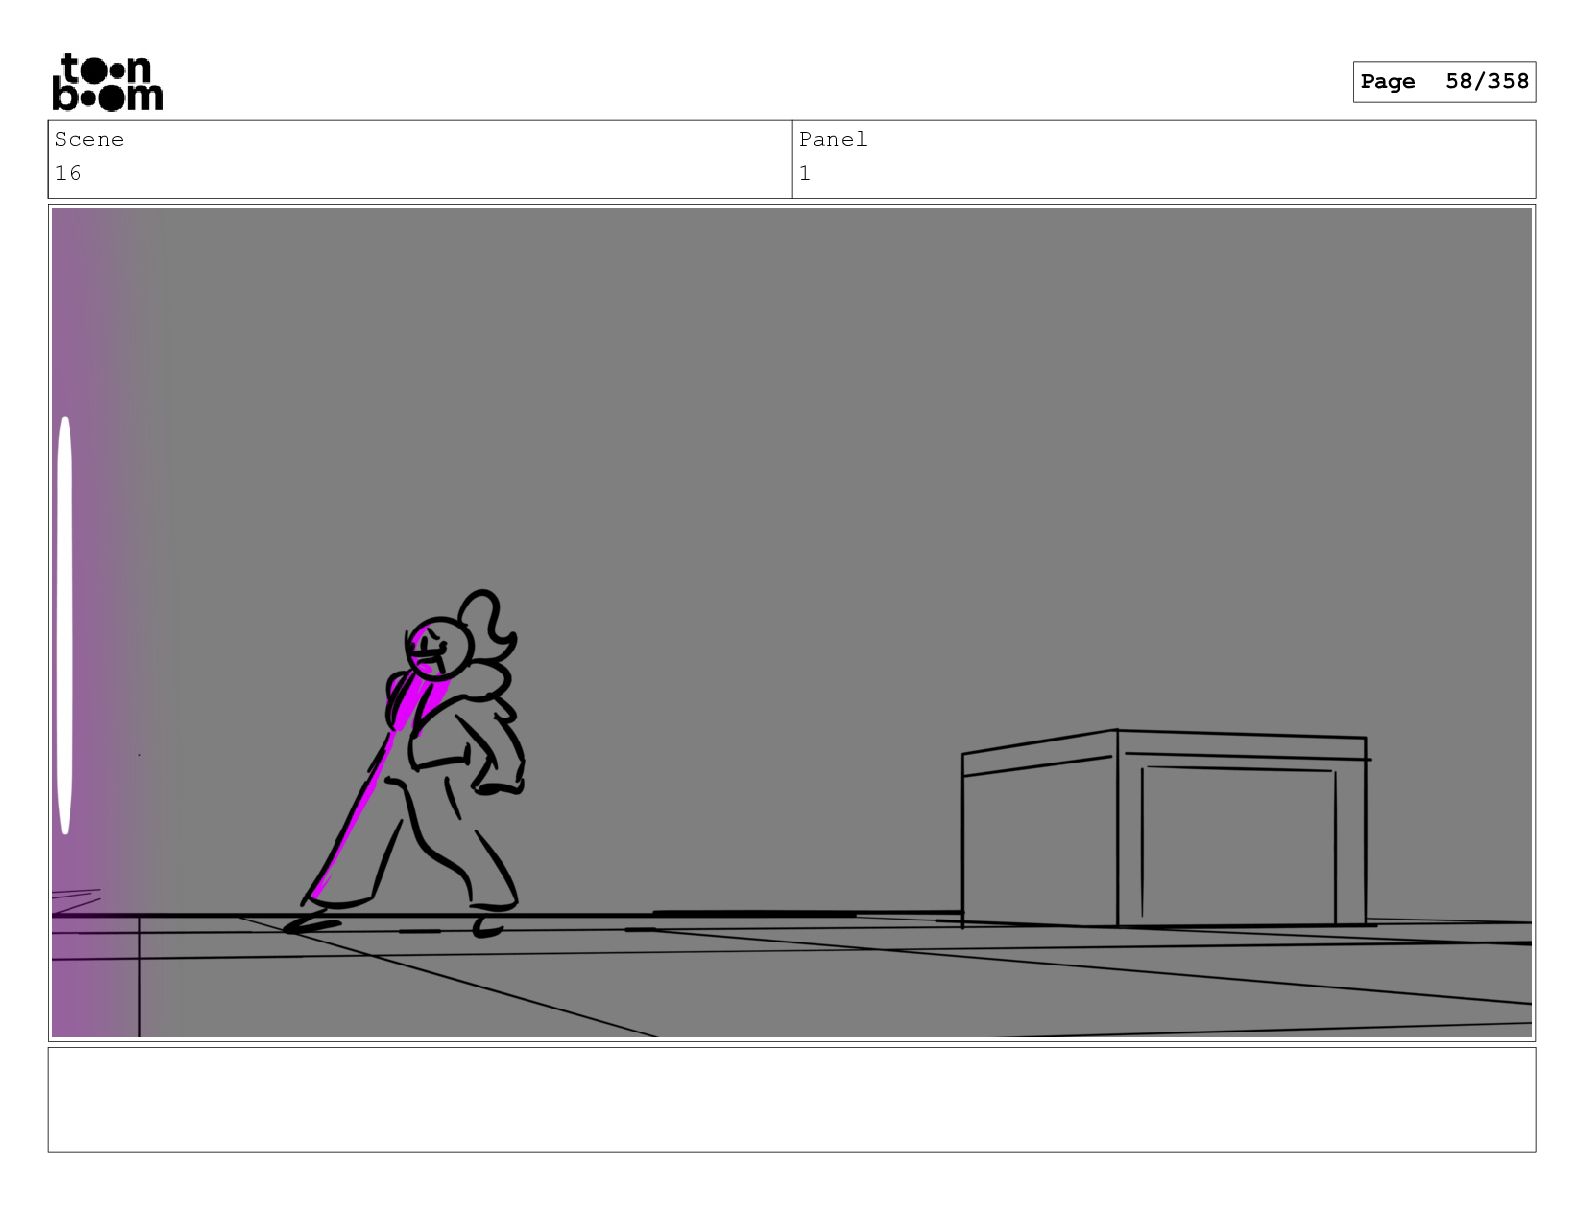Click the white glowing vertical bar

point(65,625)
